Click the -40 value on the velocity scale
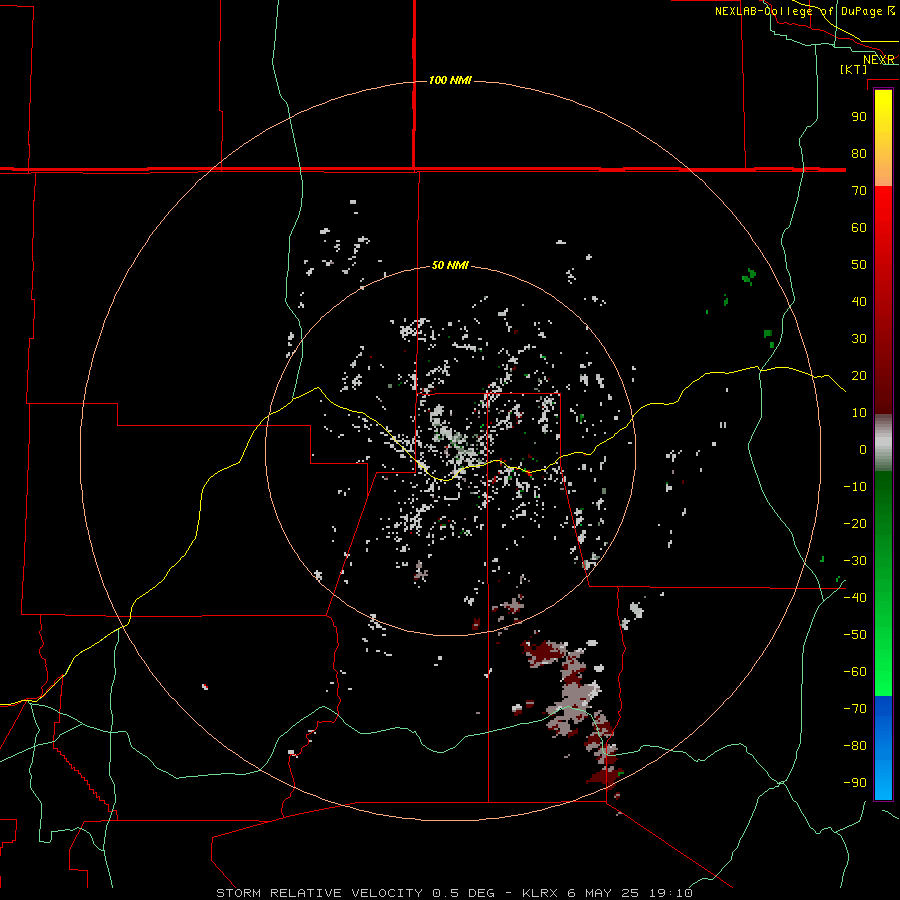Image resolution: width=900 pixels, height=900 pixels. pos(855,598)
